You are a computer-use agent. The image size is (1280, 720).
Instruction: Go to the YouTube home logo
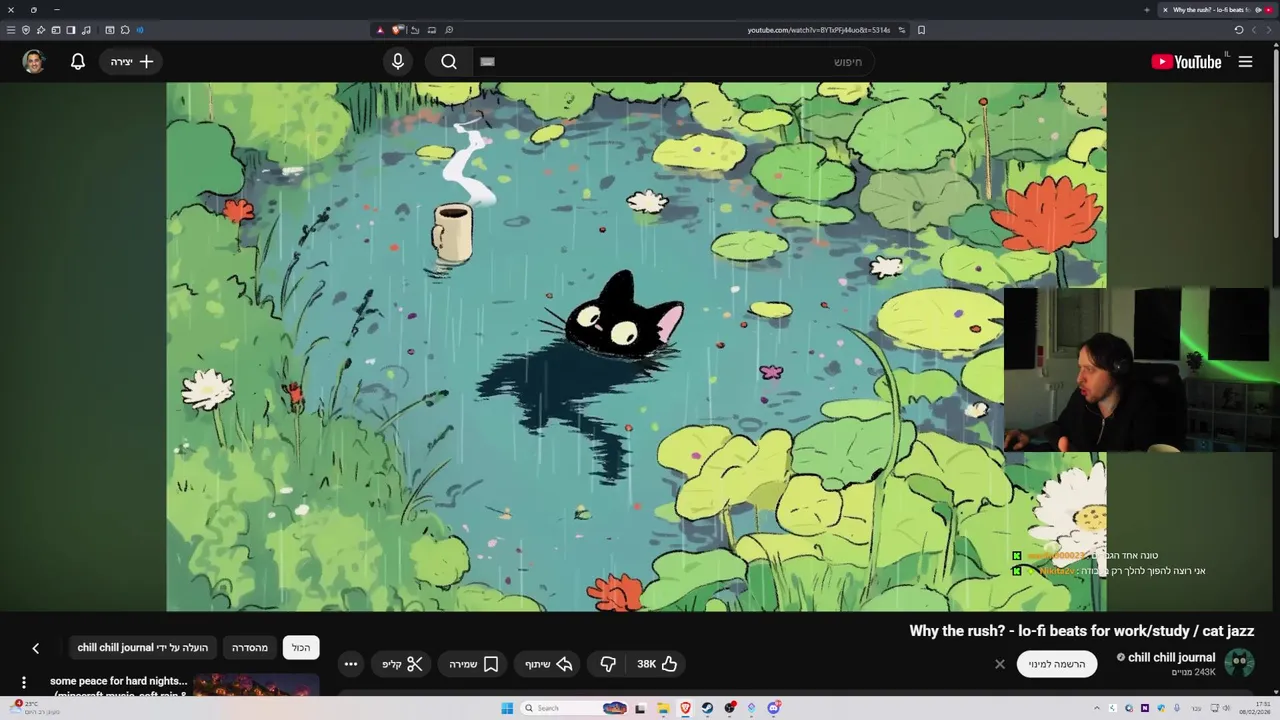[x=1187, y=61]
